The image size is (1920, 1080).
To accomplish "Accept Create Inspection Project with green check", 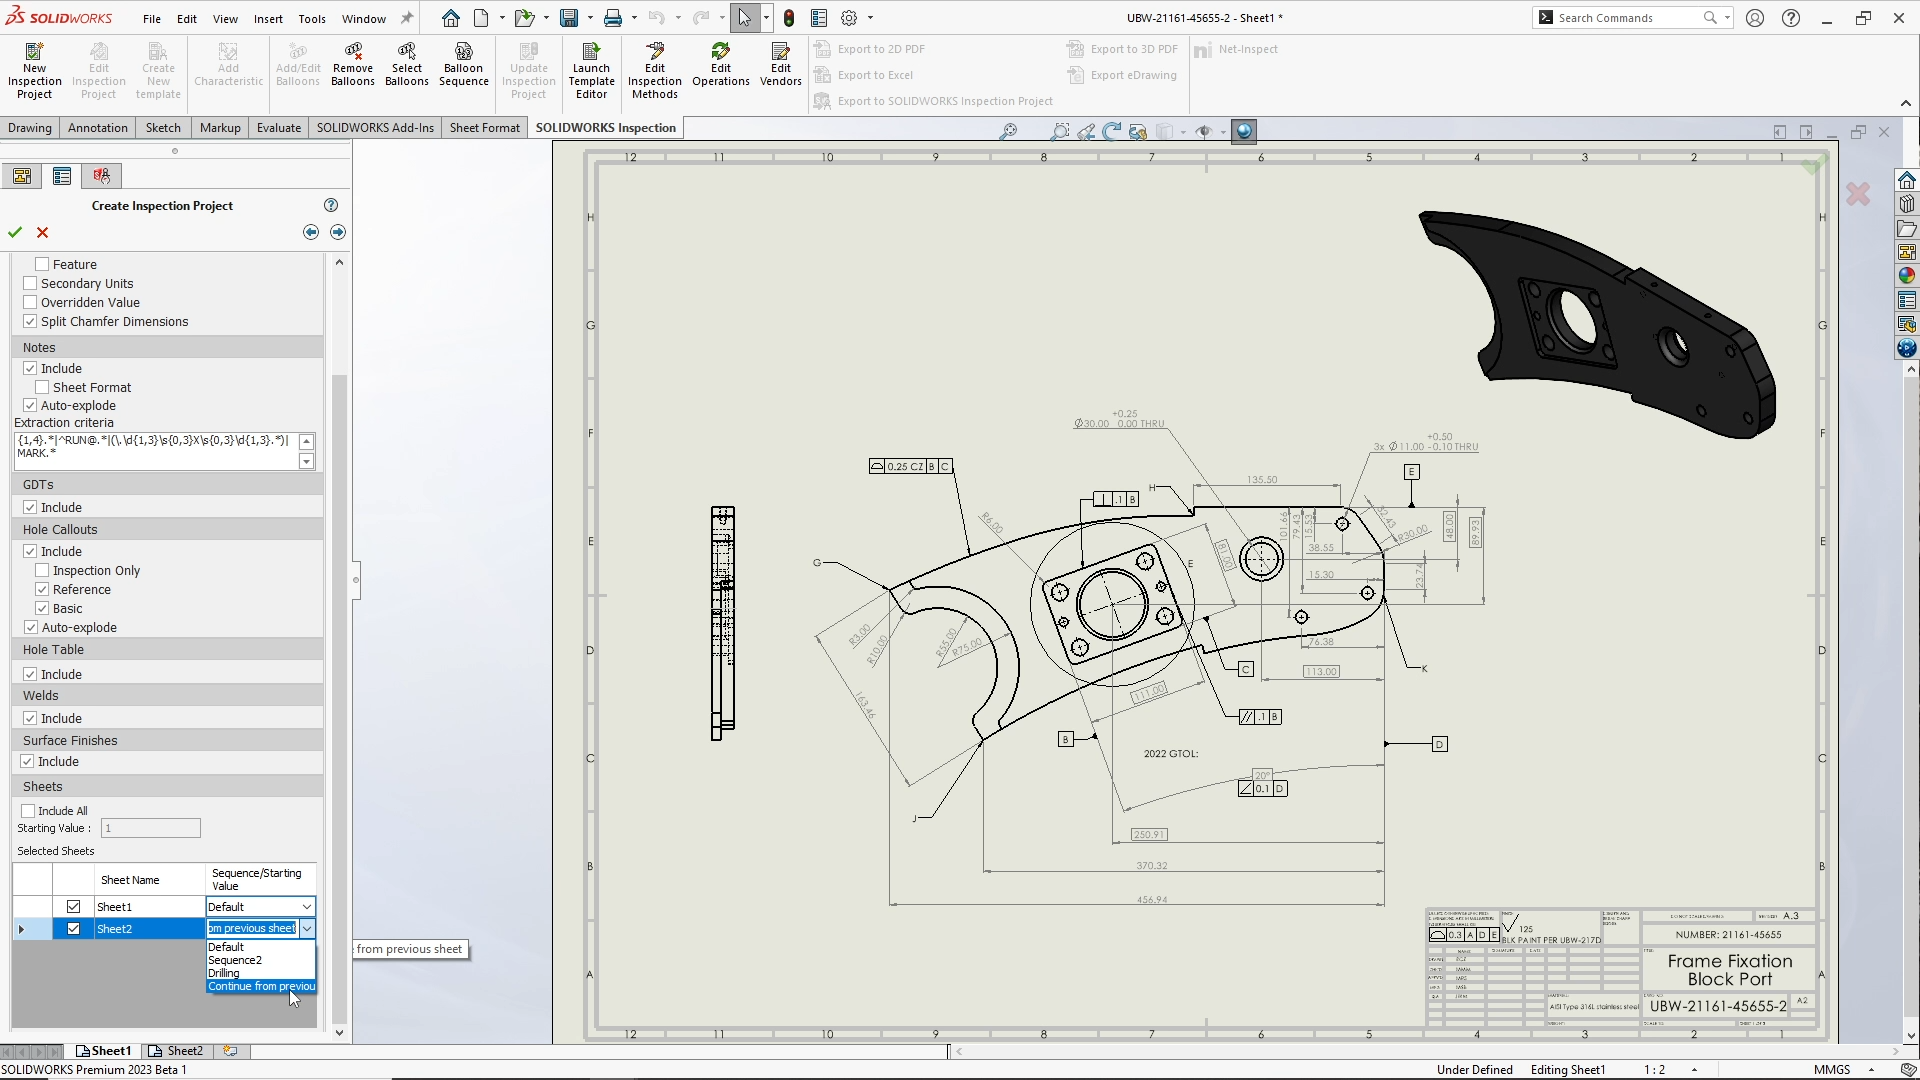I will coord(15,232).
